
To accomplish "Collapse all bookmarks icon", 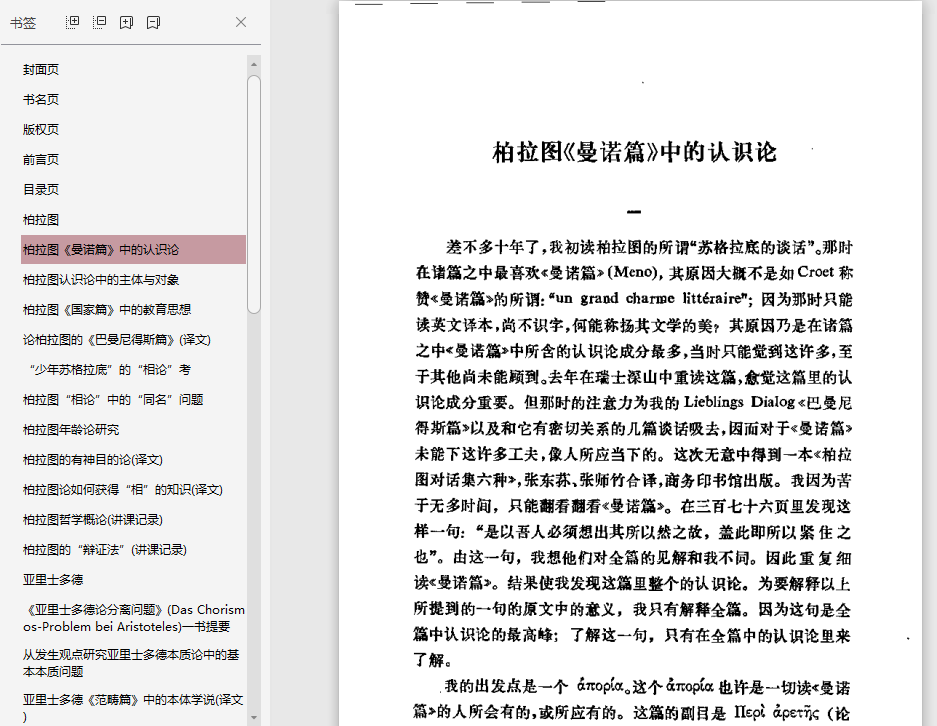I will point(99,23).
